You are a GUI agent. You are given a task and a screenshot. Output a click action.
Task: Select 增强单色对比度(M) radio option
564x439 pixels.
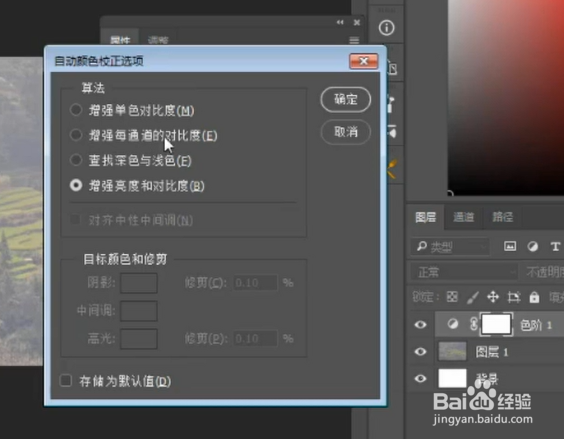click(x=76, y=110)
